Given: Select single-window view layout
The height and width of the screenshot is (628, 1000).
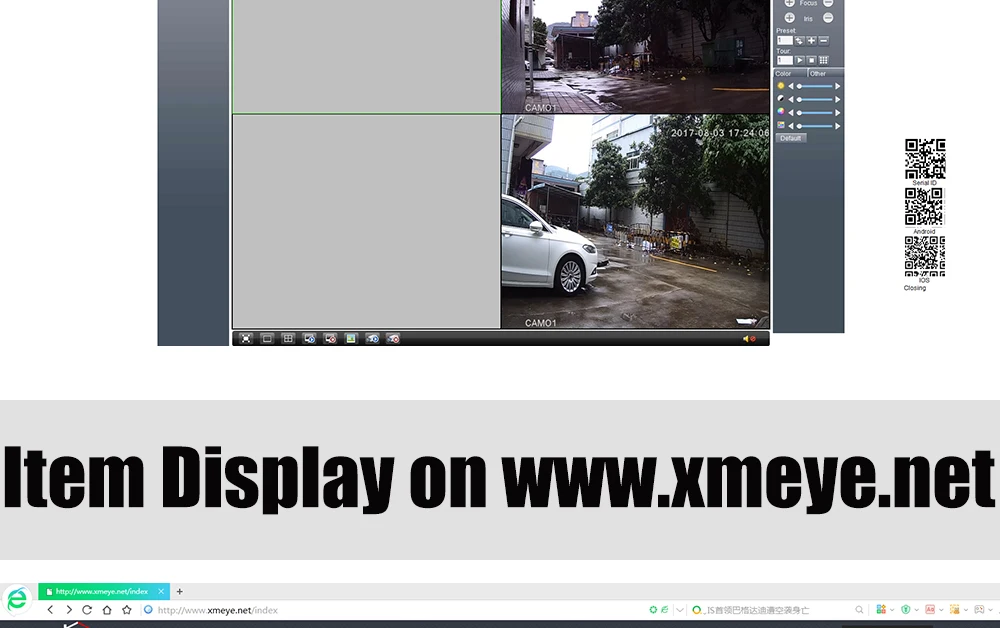Looking at the screenshot, I should coord(267,339).
